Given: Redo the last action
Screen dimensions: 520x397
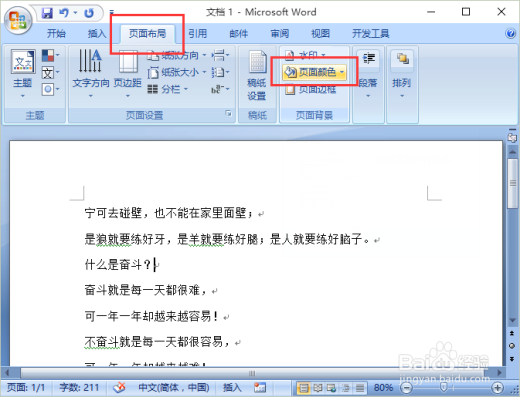Looking at the screenshot, I should (x=89, y=13).
